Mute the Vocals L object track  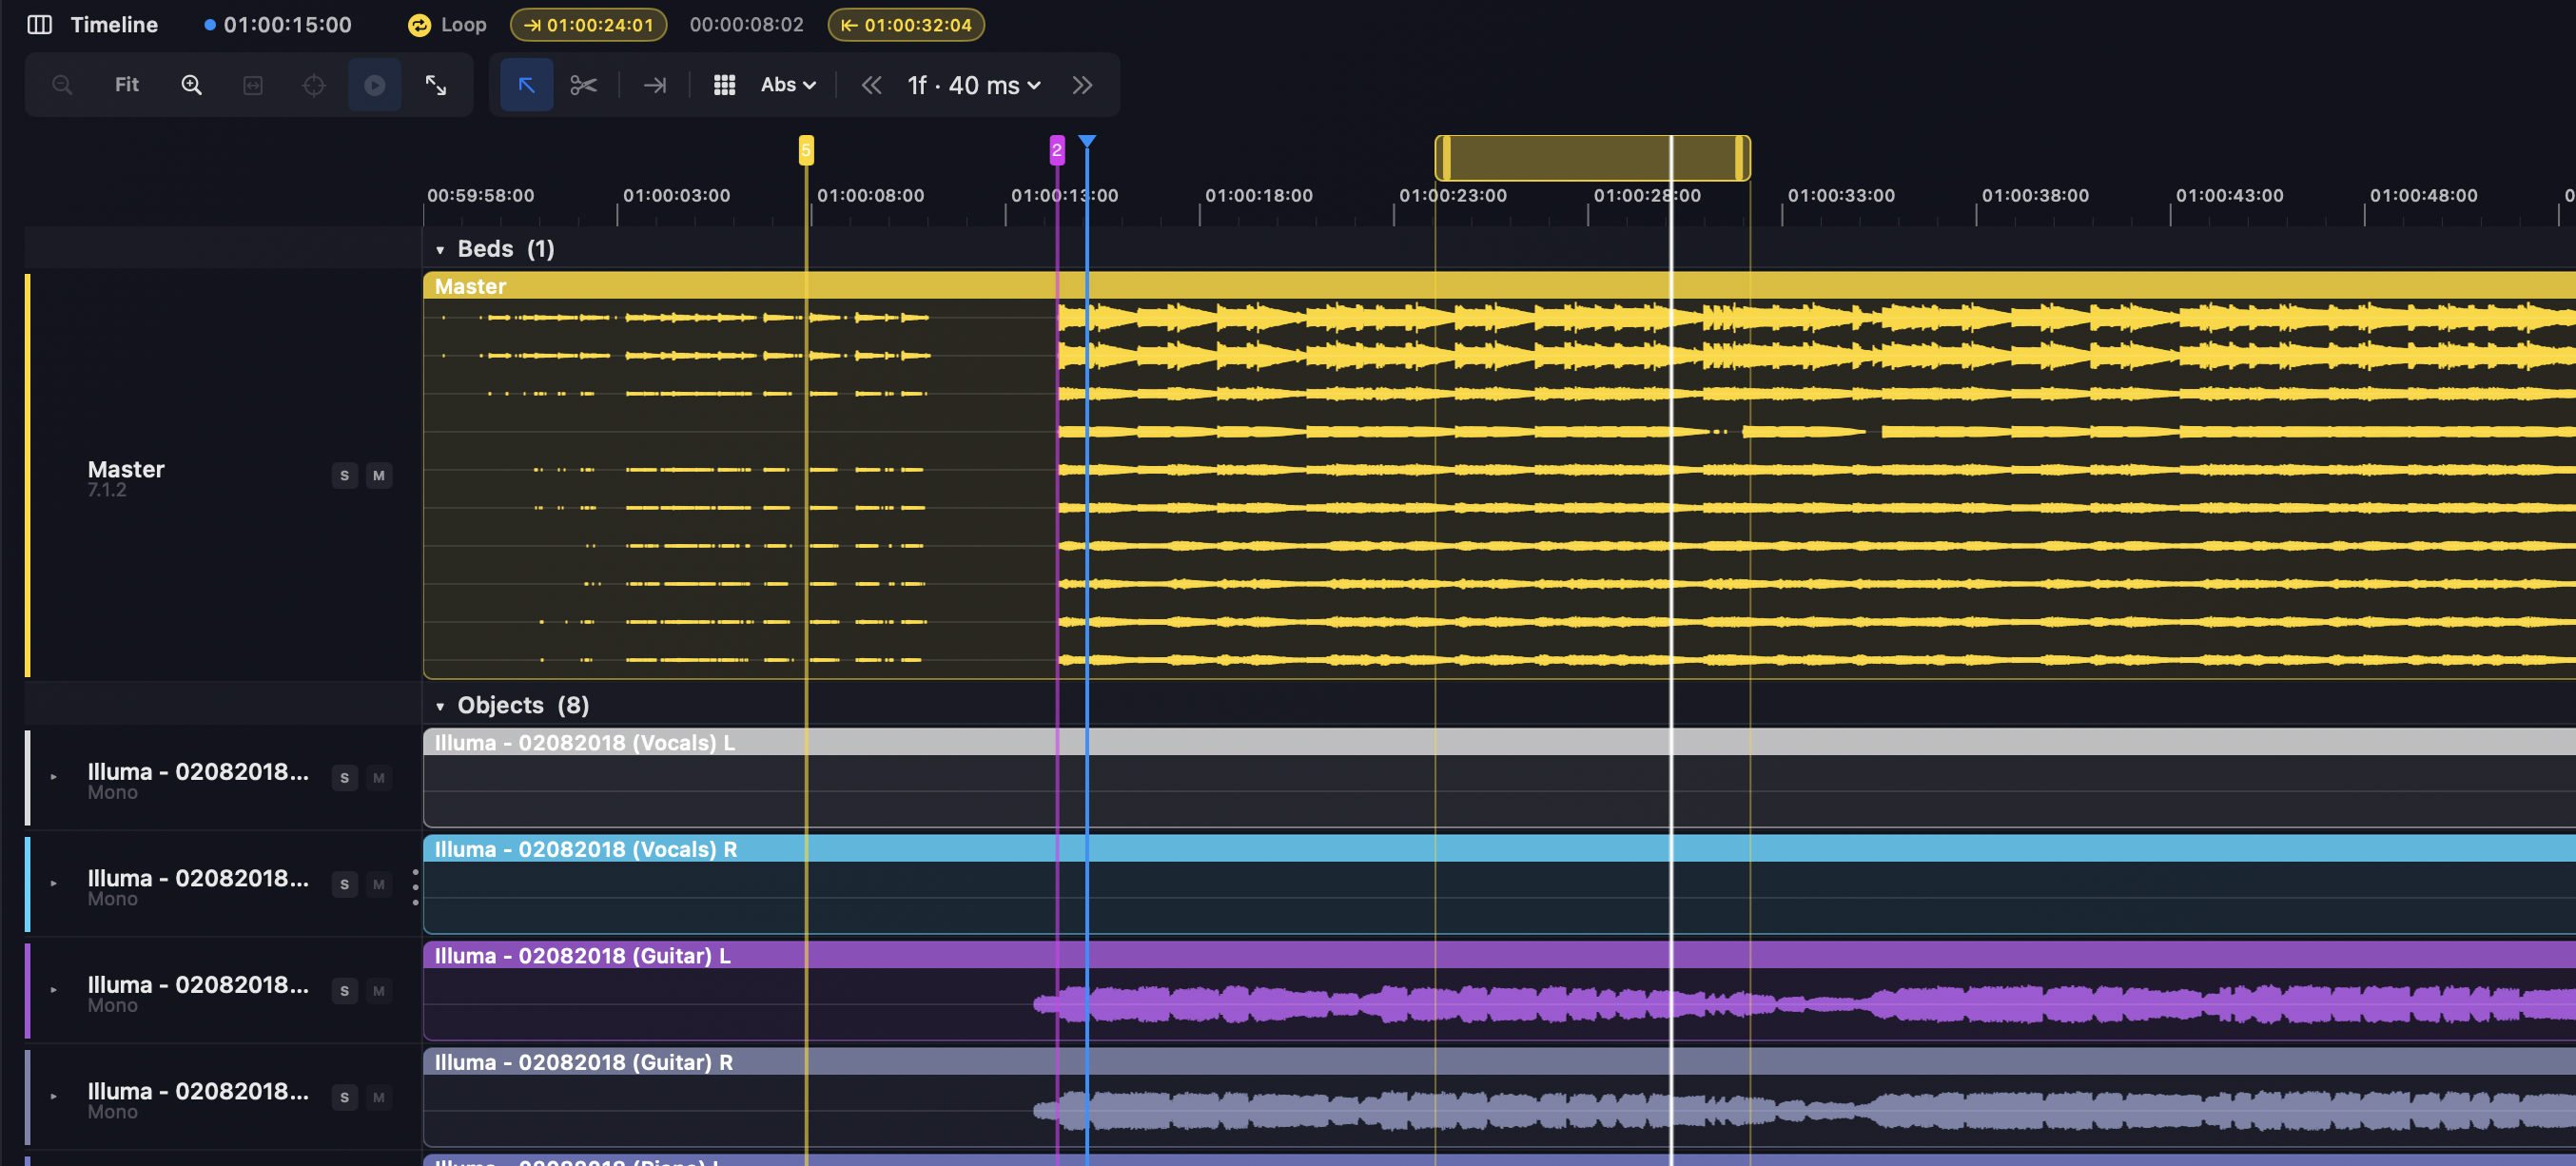pos(379,778)
